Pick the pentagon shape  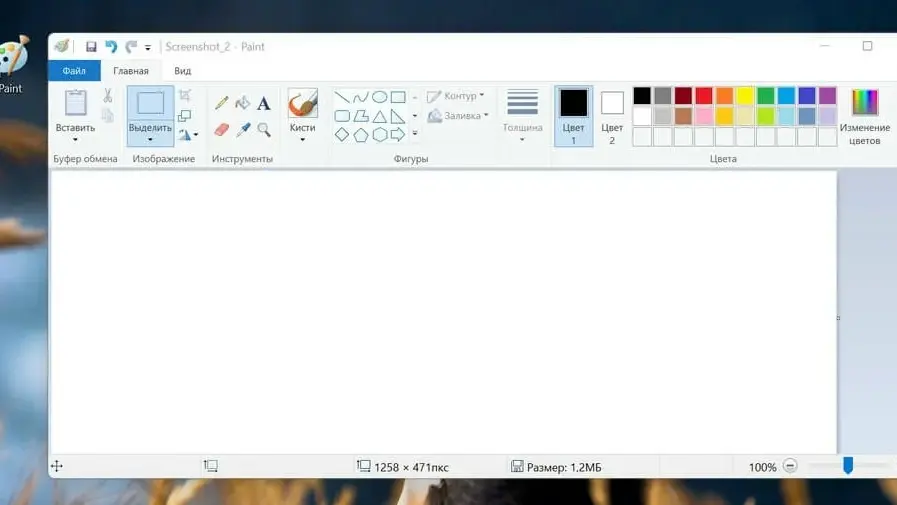pos(360,135)
